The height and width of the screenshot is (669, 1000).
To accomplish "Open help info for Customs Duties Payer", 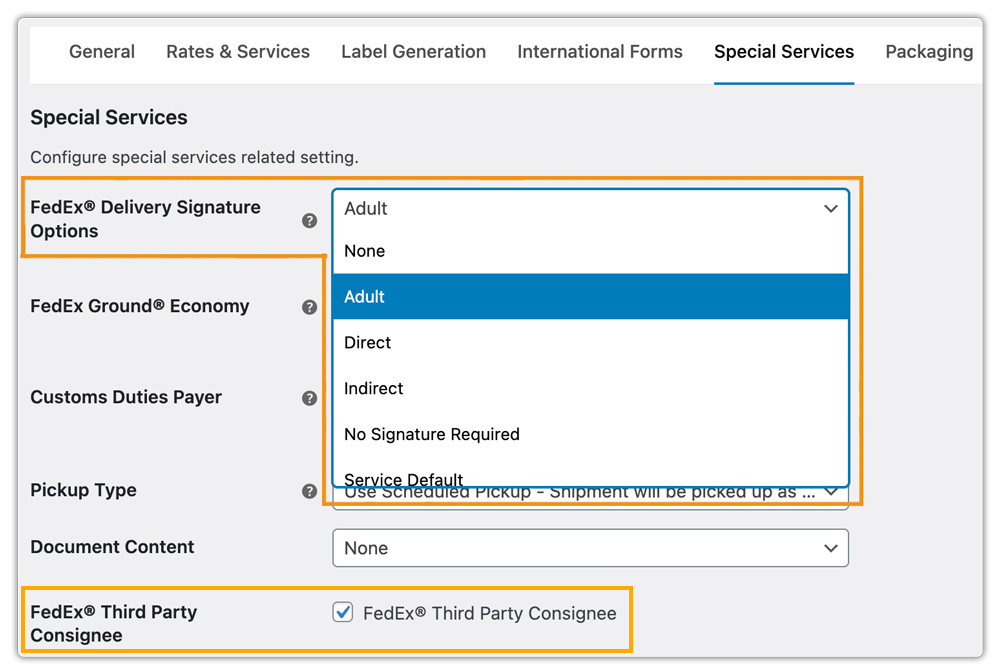I will pos(309,398).
